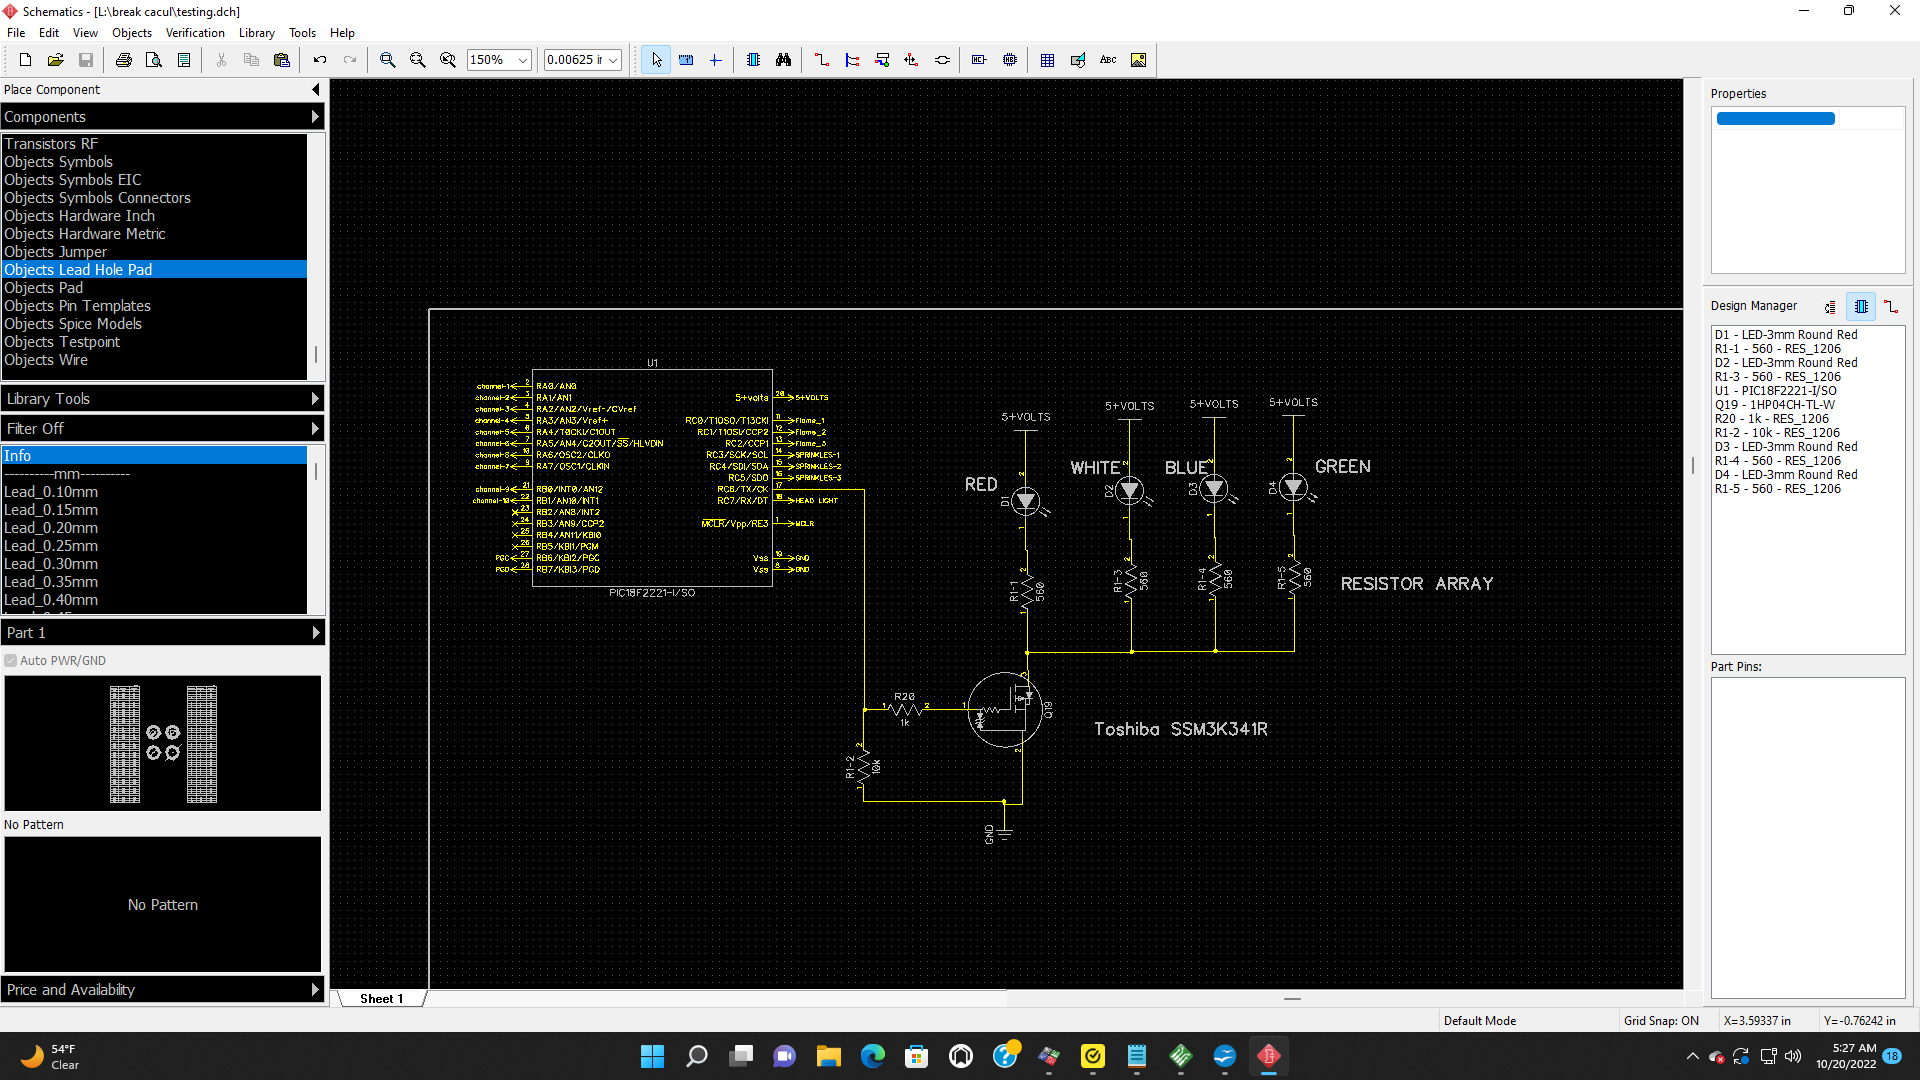Select the Place Picture tool

pos(1138,60)
